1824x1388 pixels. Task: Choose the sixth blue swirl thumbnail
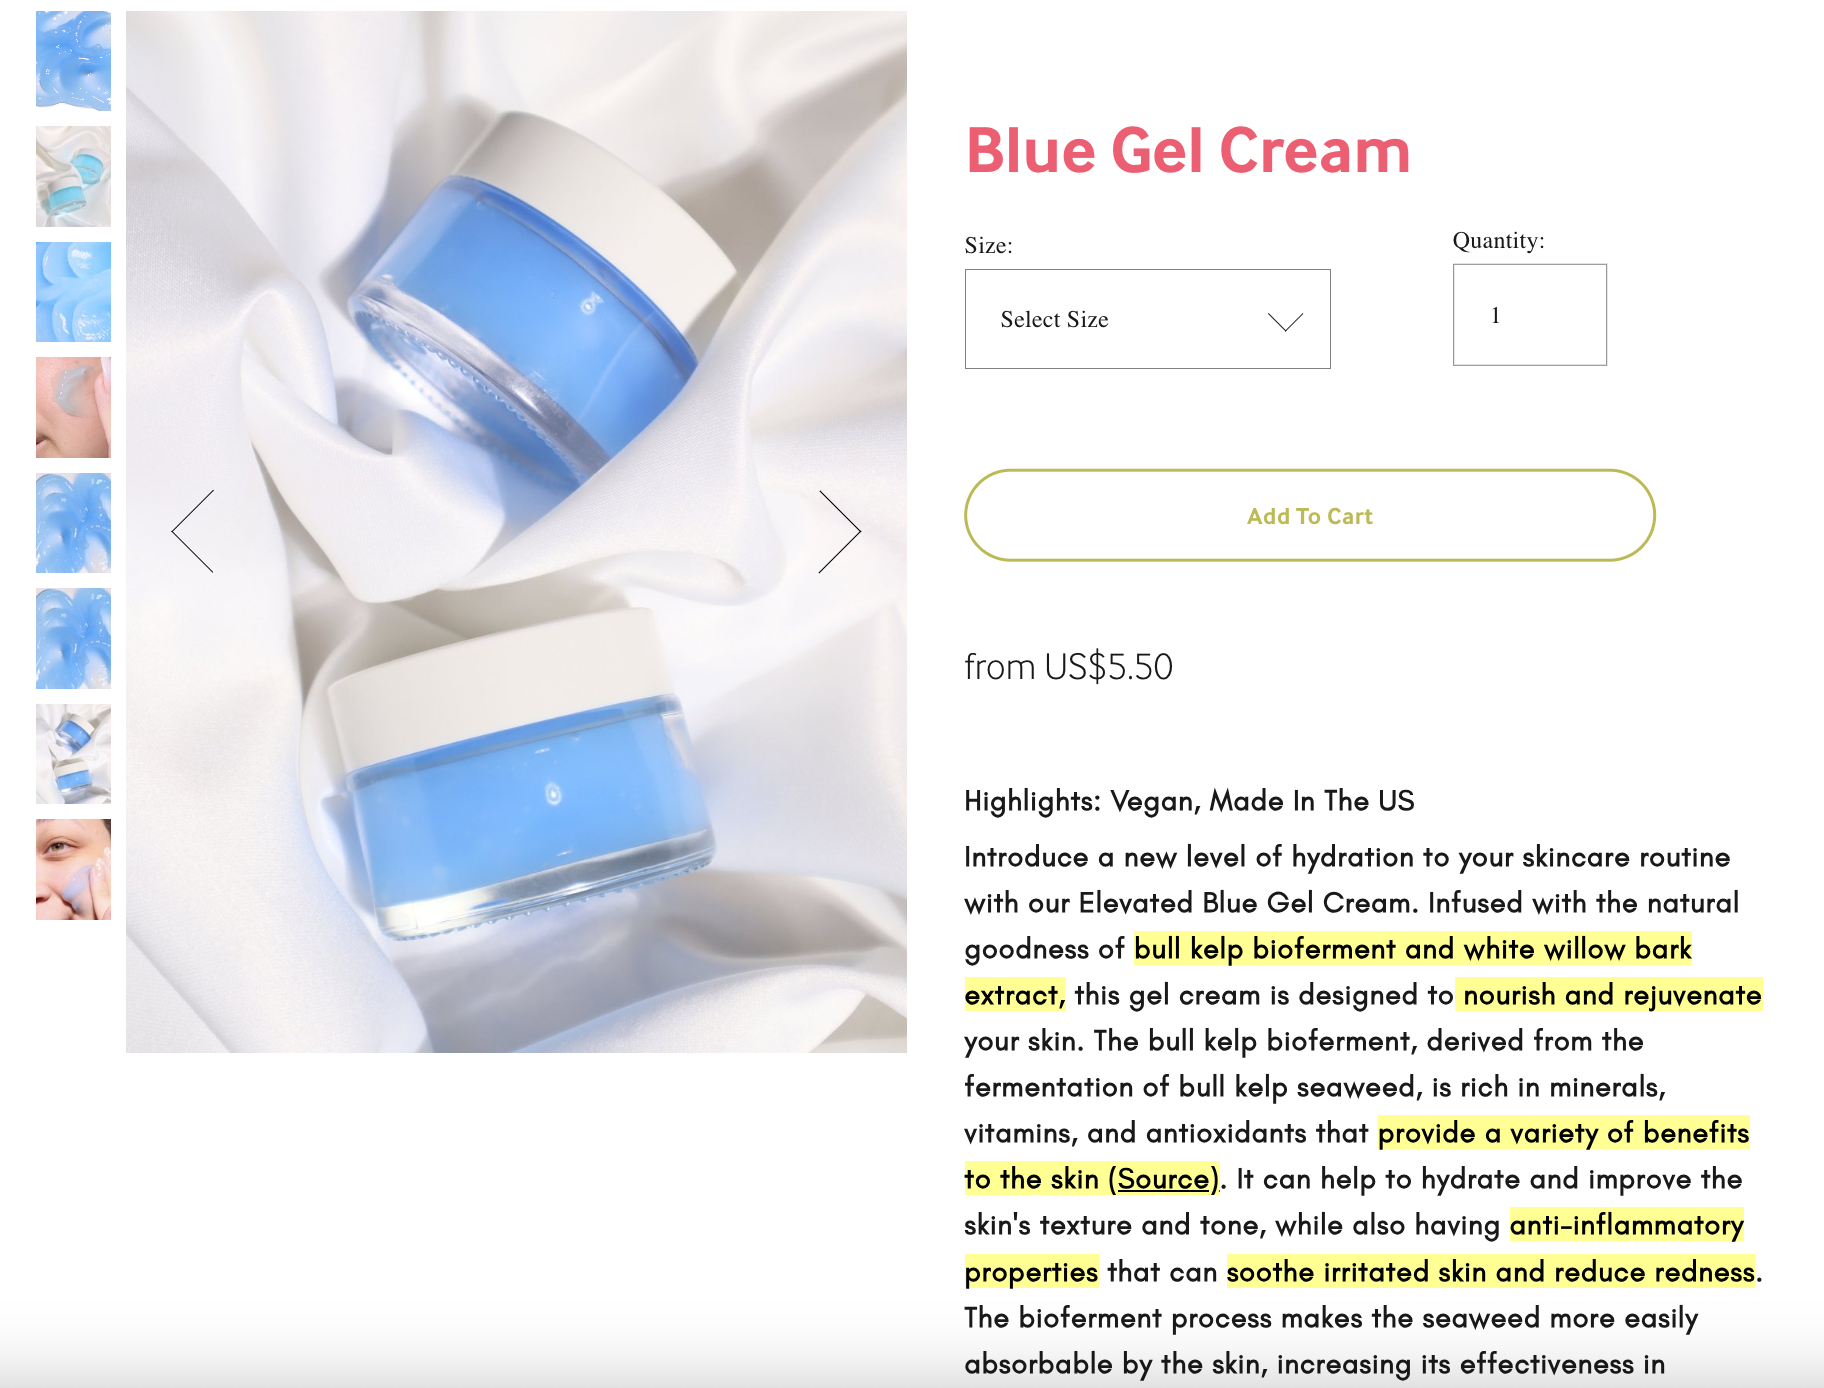point(73,638)
